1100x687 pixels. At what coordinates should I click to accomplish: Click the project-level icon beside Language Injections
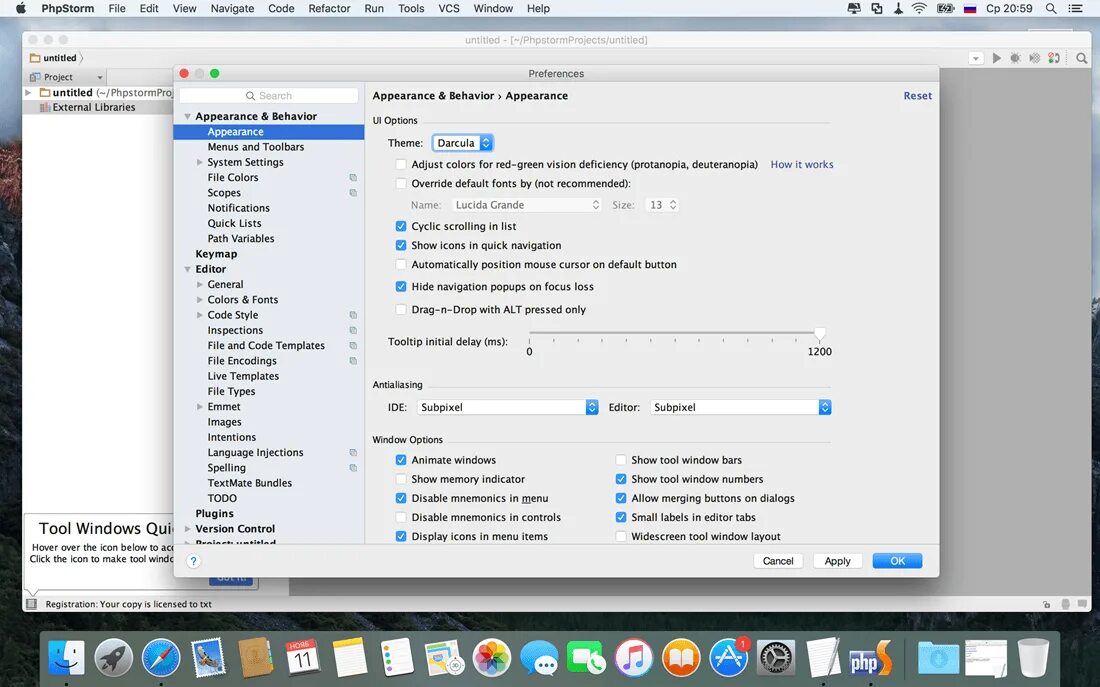pos(353,453)
